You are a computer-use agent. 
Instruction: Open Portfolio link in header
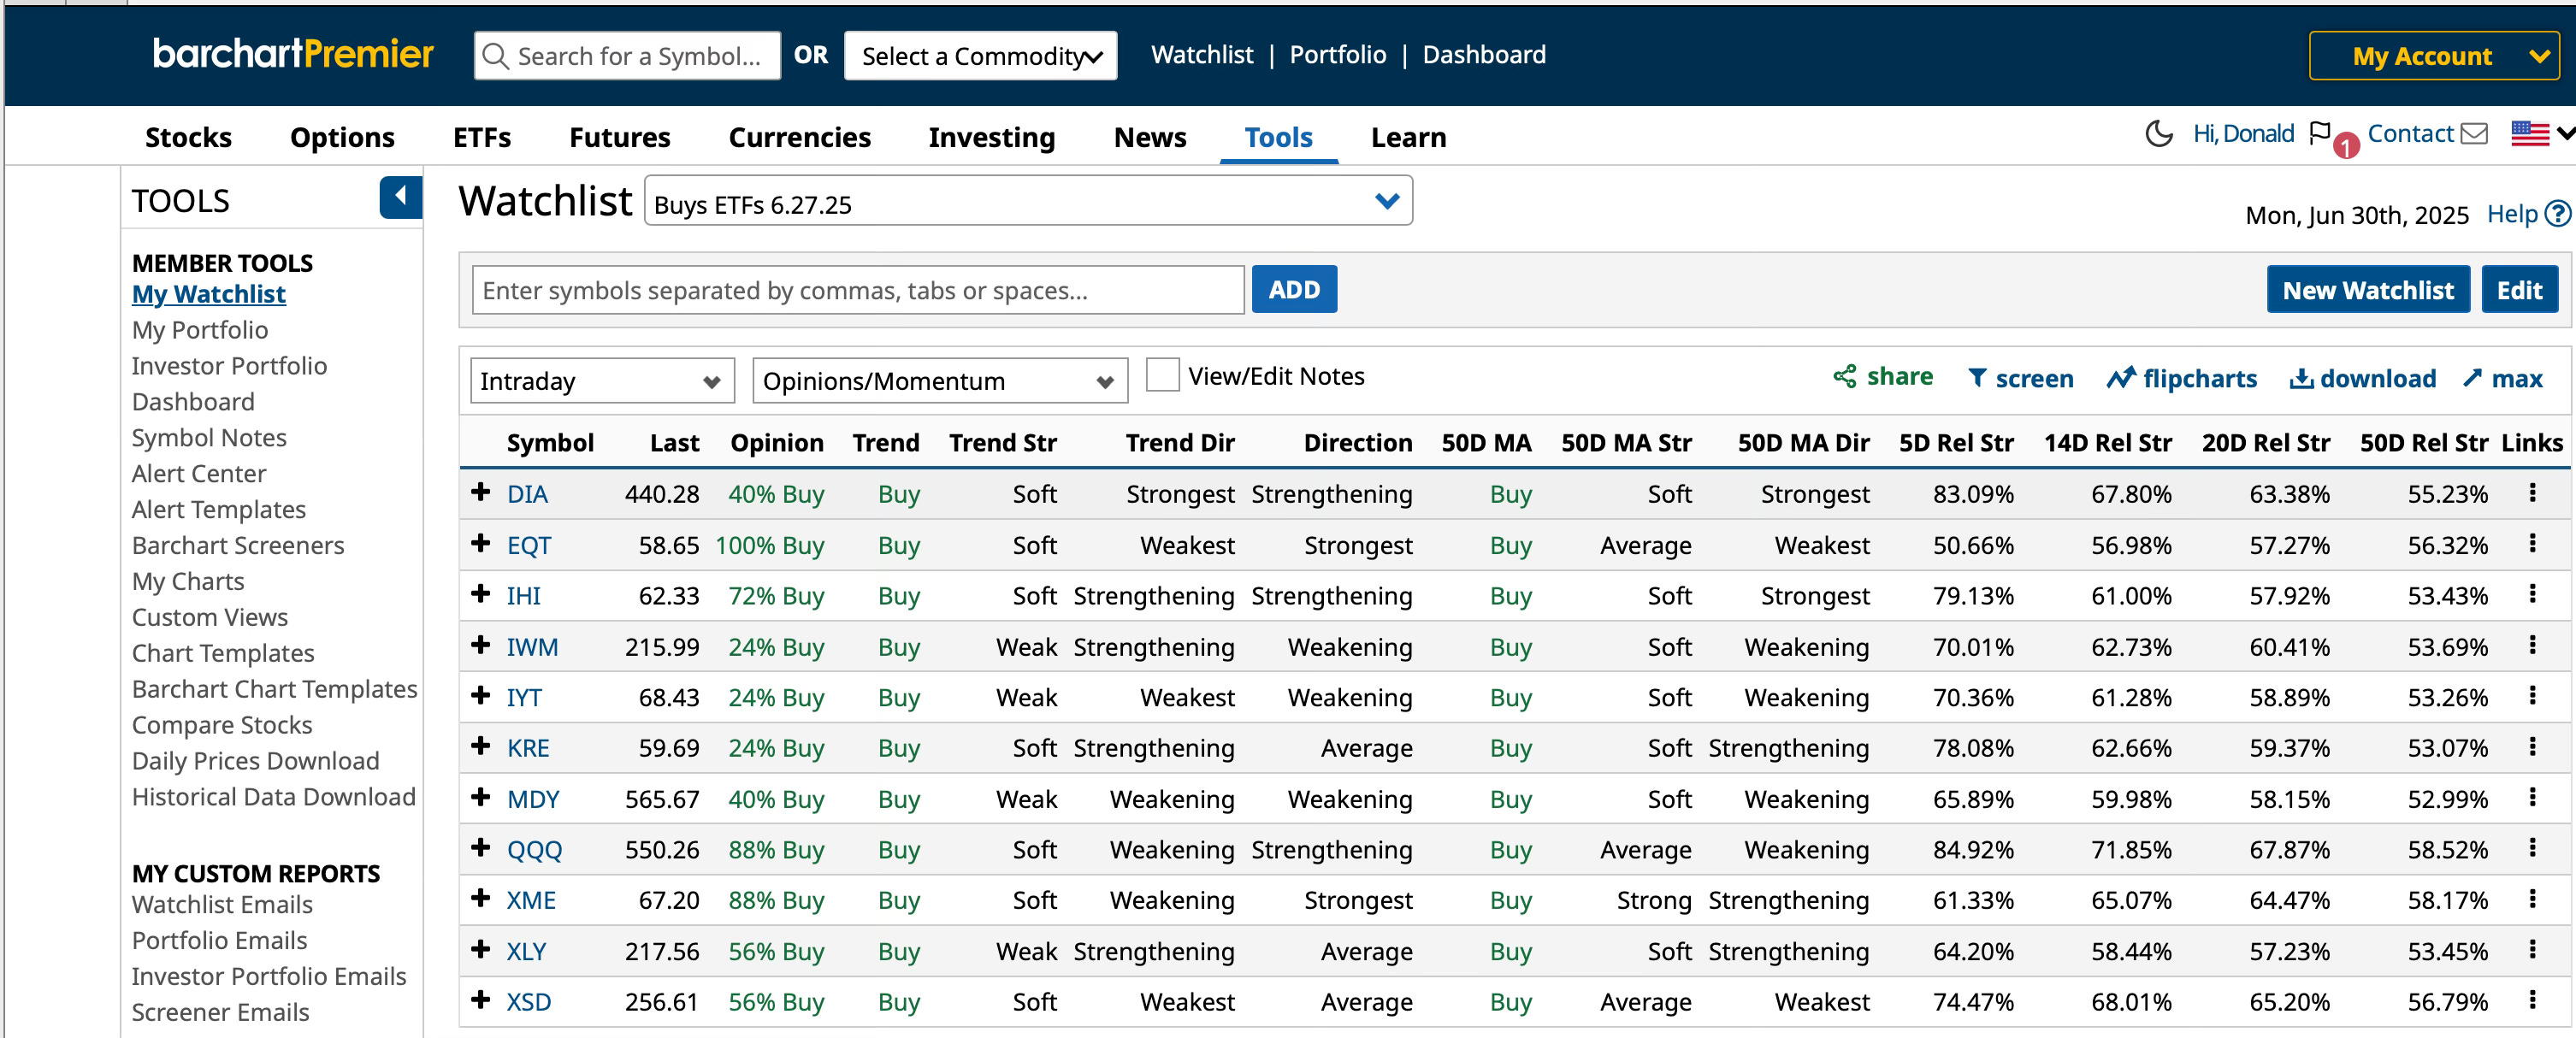click(1338, 55)
